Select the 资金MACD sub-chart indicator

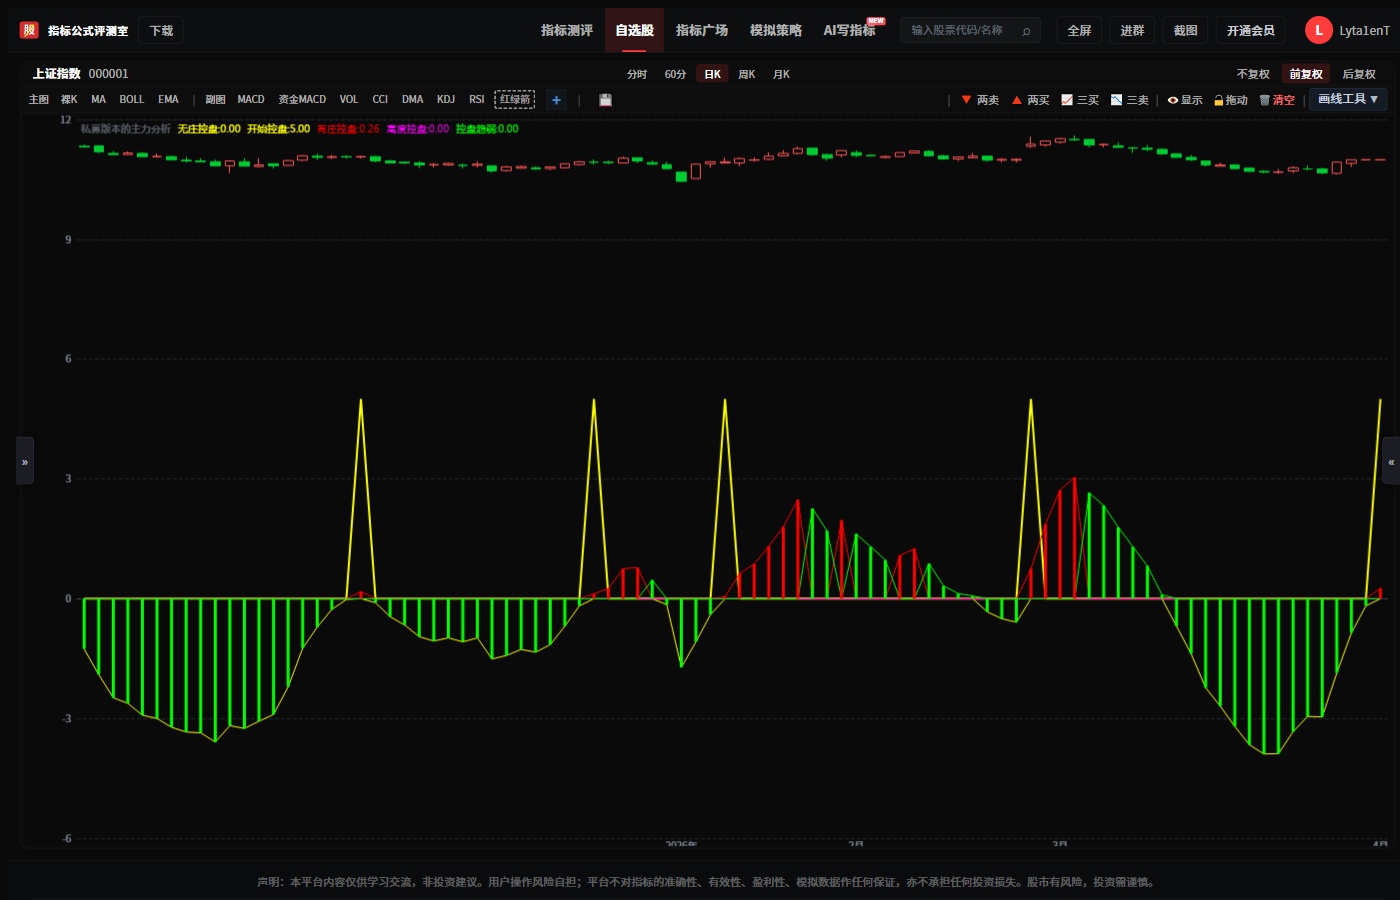click(x=302, y=100)
